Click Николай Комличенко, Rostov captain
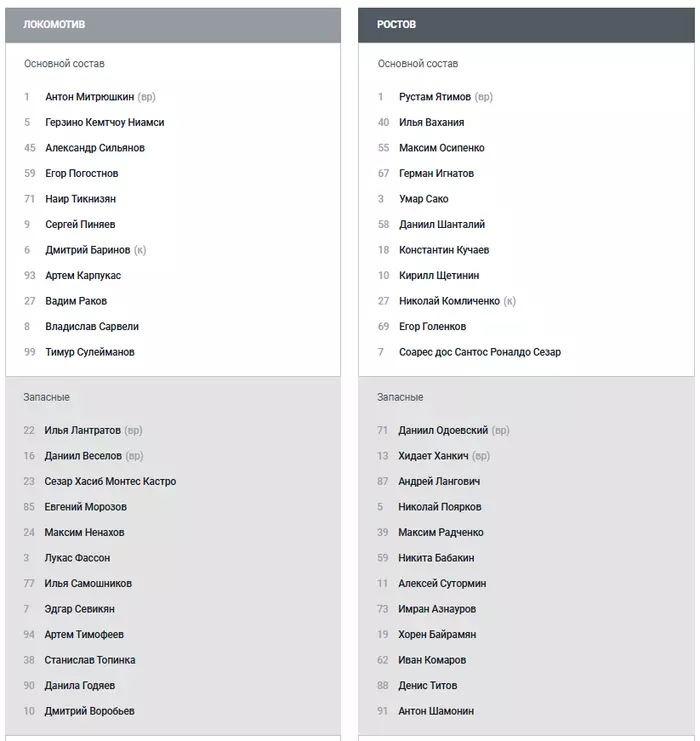This screenshot has width=700, height=741. tap(449, 301)
